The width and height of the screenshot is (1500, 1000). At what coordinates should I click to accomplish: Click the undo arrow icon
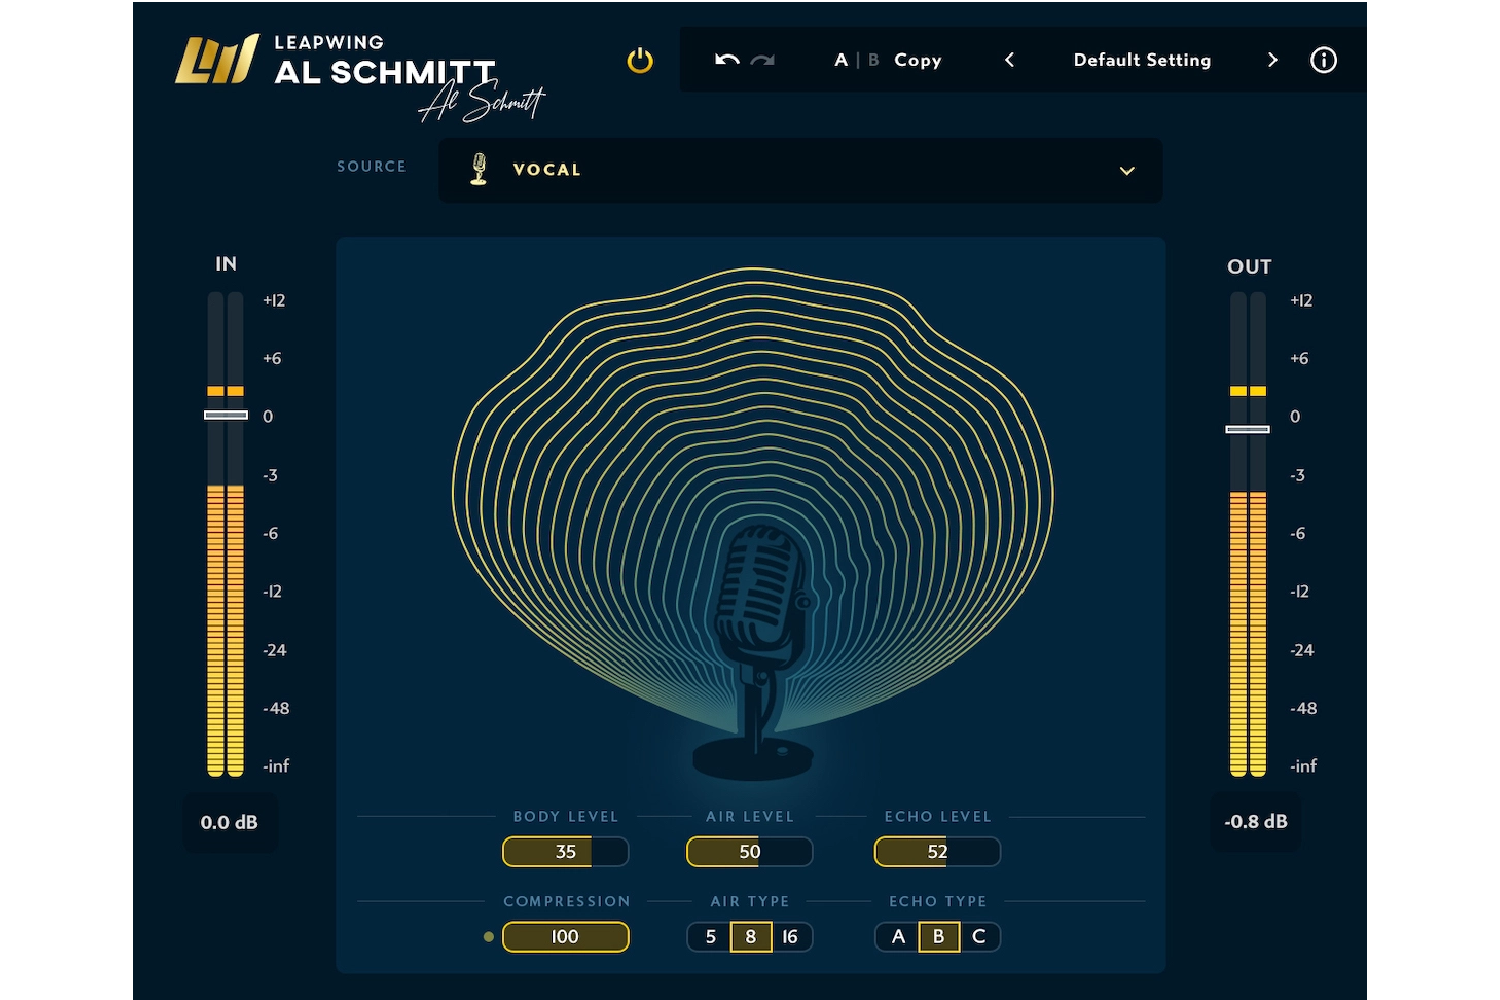pyautogui.click(x=727, y=60)
